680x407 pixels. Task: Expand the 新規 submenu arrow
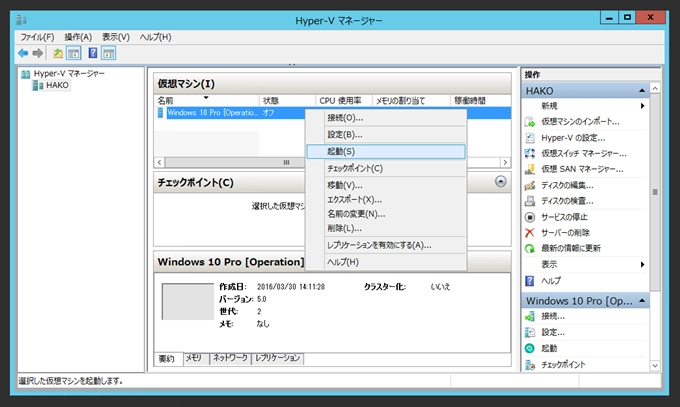[x=642, y=106]
